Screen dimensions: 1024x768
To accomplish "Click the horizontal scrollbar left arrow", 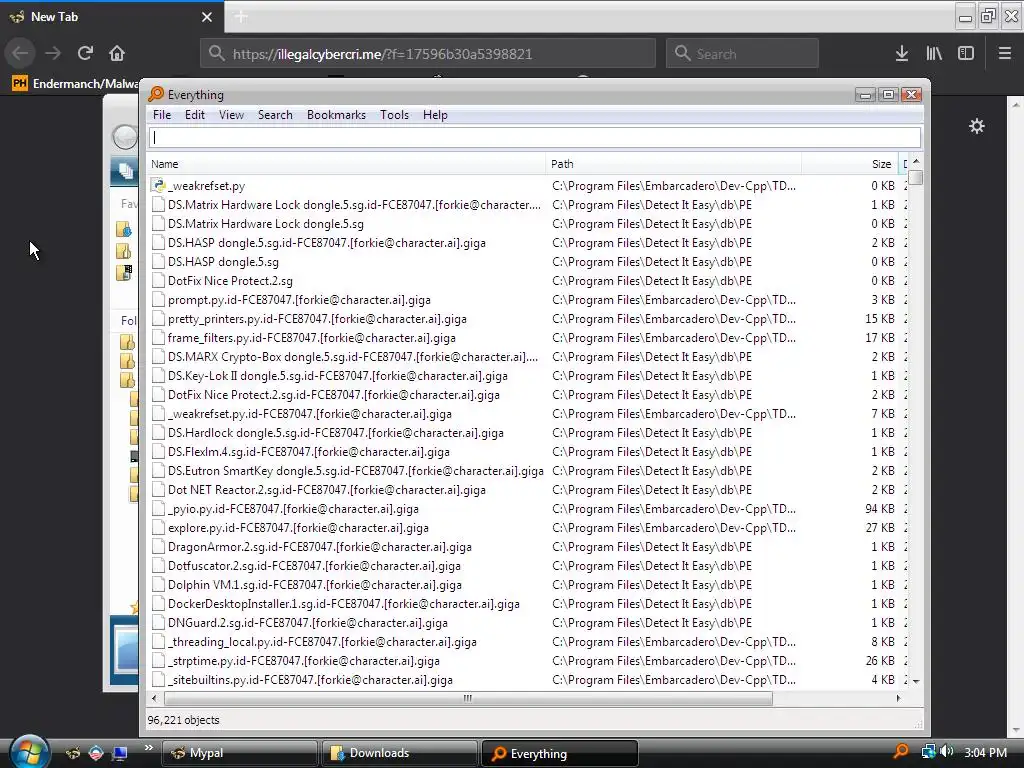I will 154,698.
